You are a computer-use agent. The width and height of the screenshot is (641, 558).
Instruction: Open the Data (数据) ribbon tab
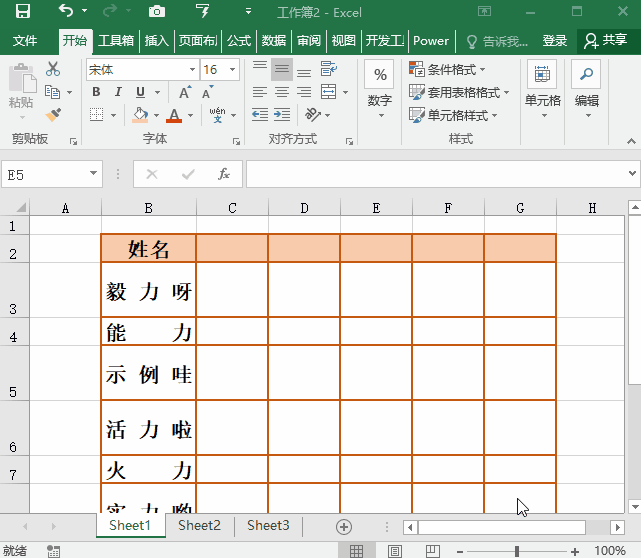(274, 41)
